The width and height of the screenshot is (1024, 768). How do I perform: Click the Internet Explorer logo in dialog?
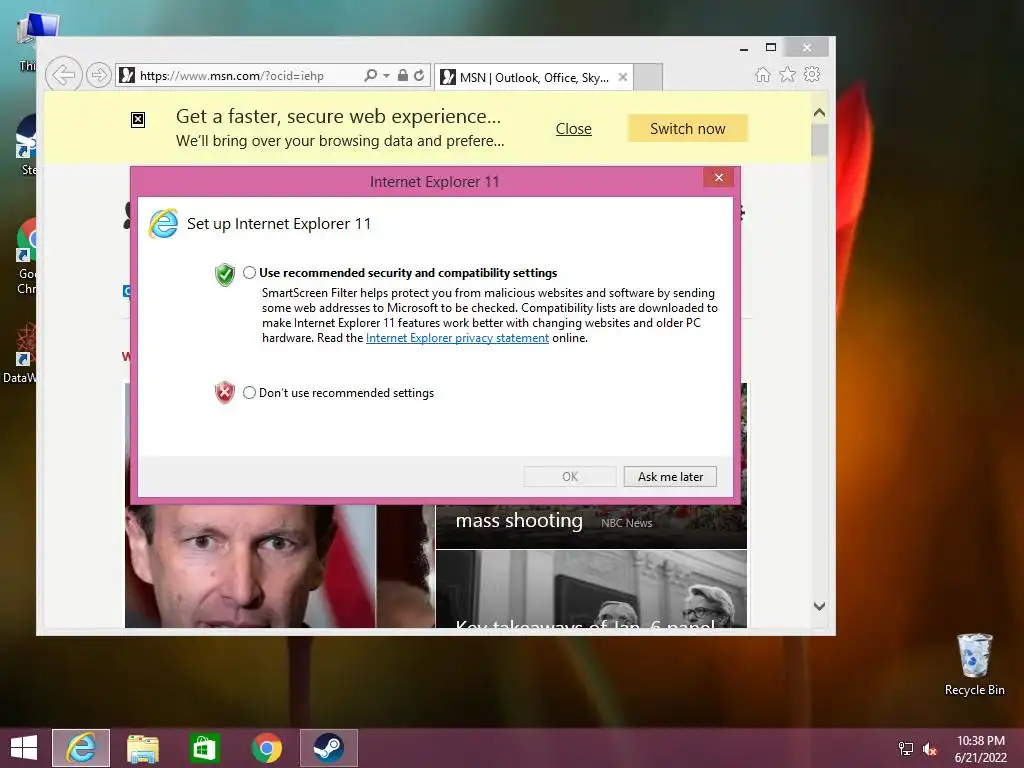click(163, 224)
